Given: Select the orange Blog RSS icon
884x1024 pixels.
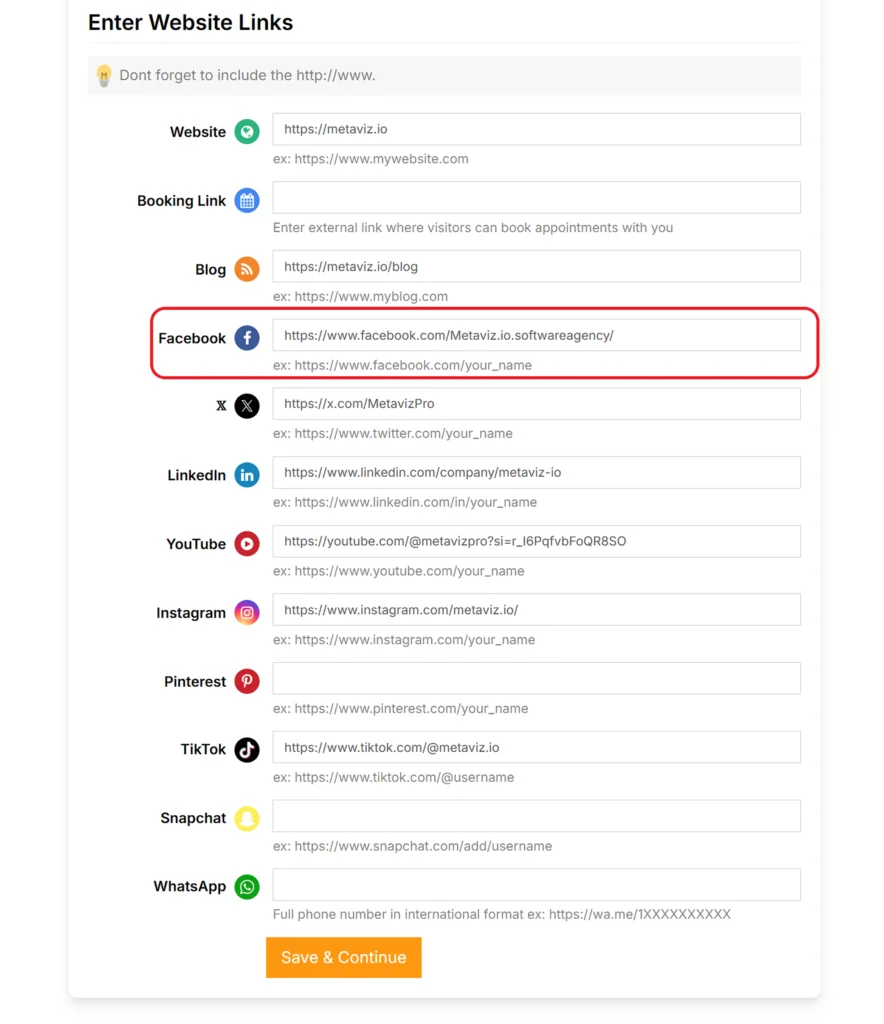Looking at the screenshot, I should 246,269.
